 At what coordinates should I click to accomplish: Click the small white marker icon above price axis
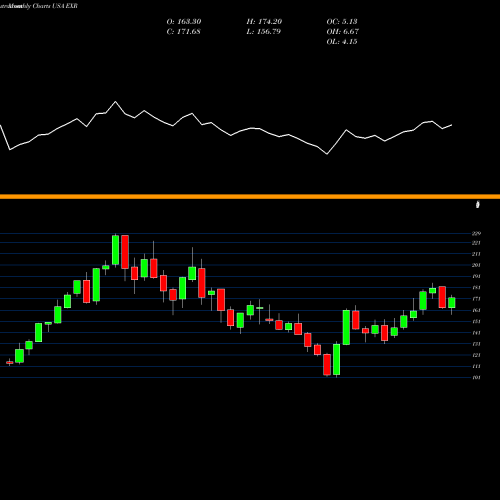click(478, 204)
